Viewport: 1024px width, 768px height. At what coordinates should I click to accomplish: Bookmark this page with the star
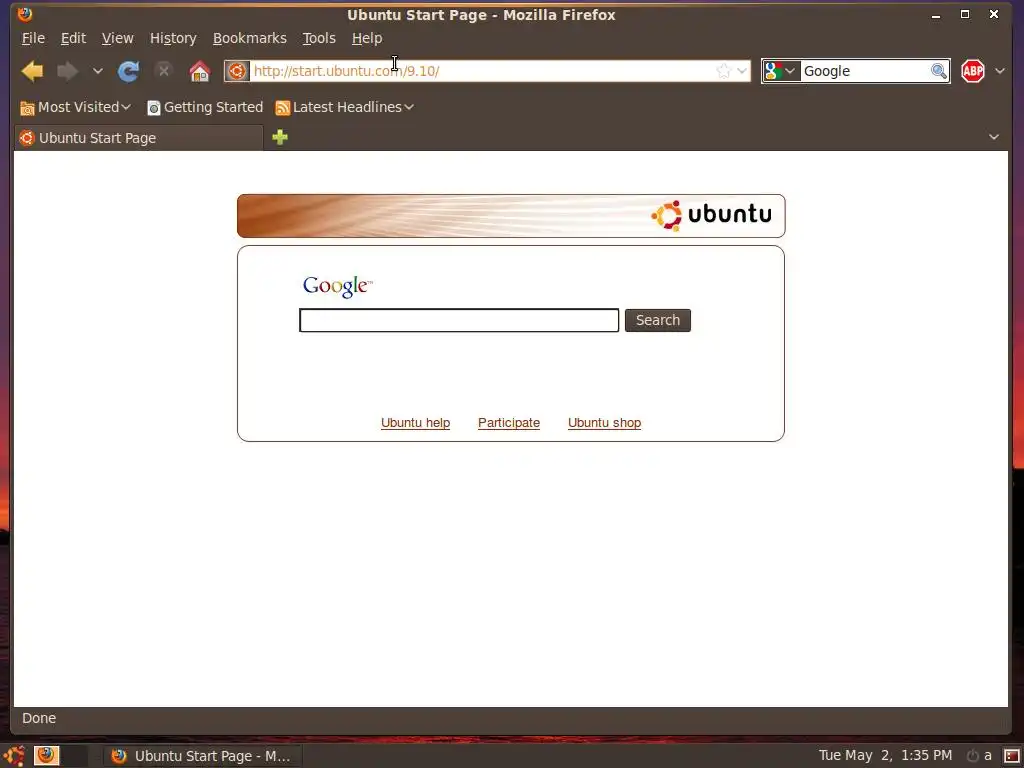coord(723,71)
